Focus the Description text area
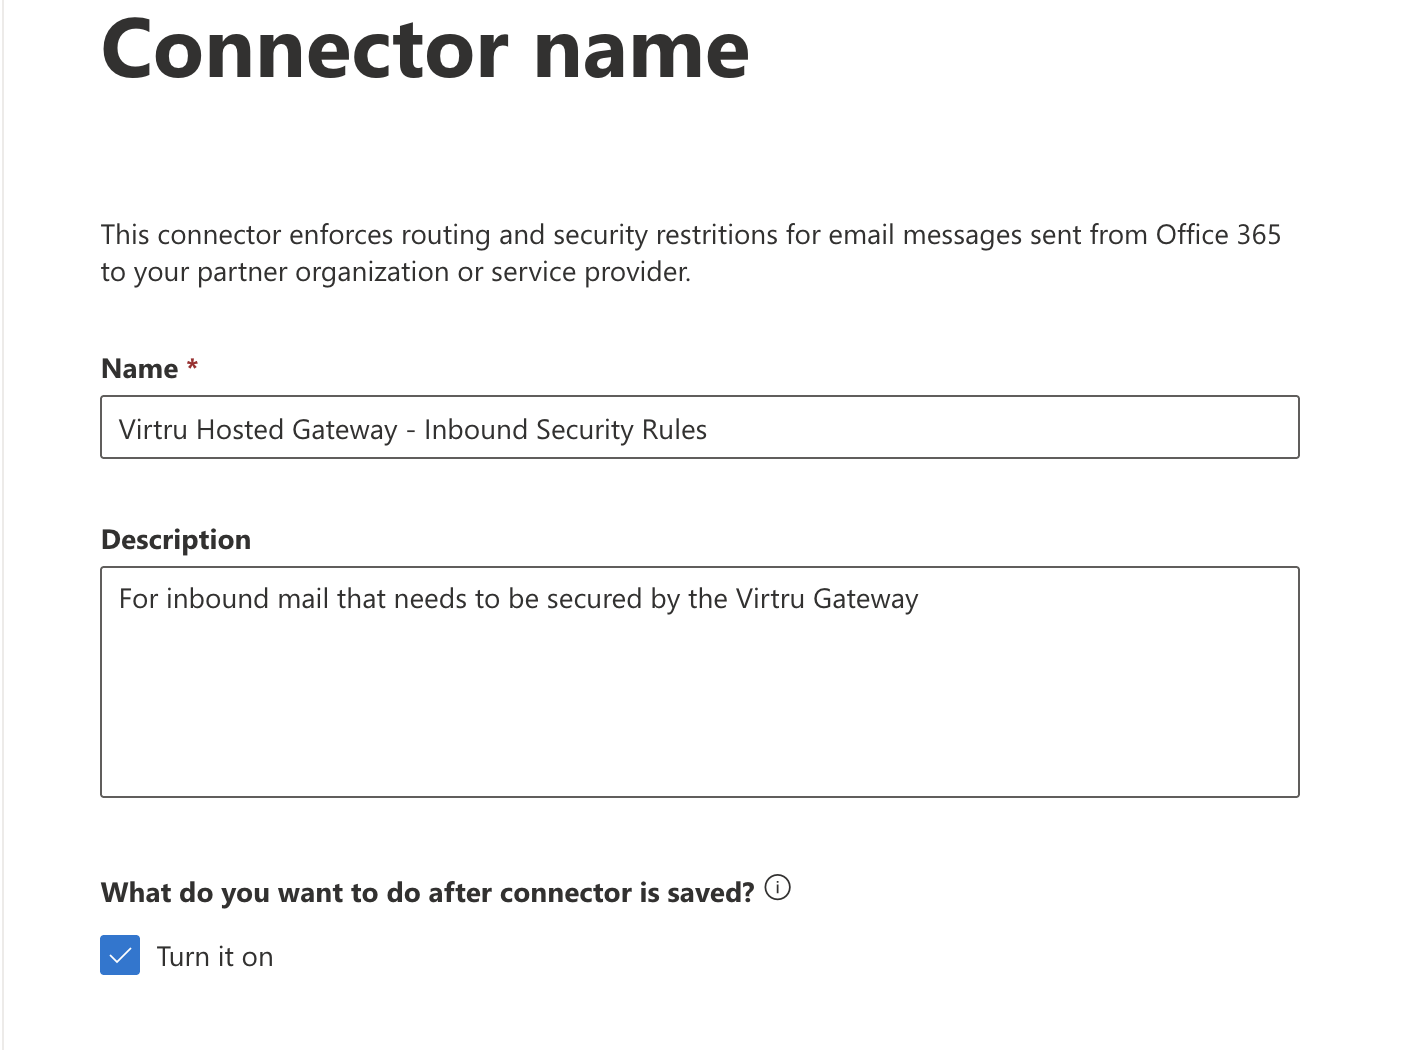Screen dimensions: 1416x1050 coord(700,682)
